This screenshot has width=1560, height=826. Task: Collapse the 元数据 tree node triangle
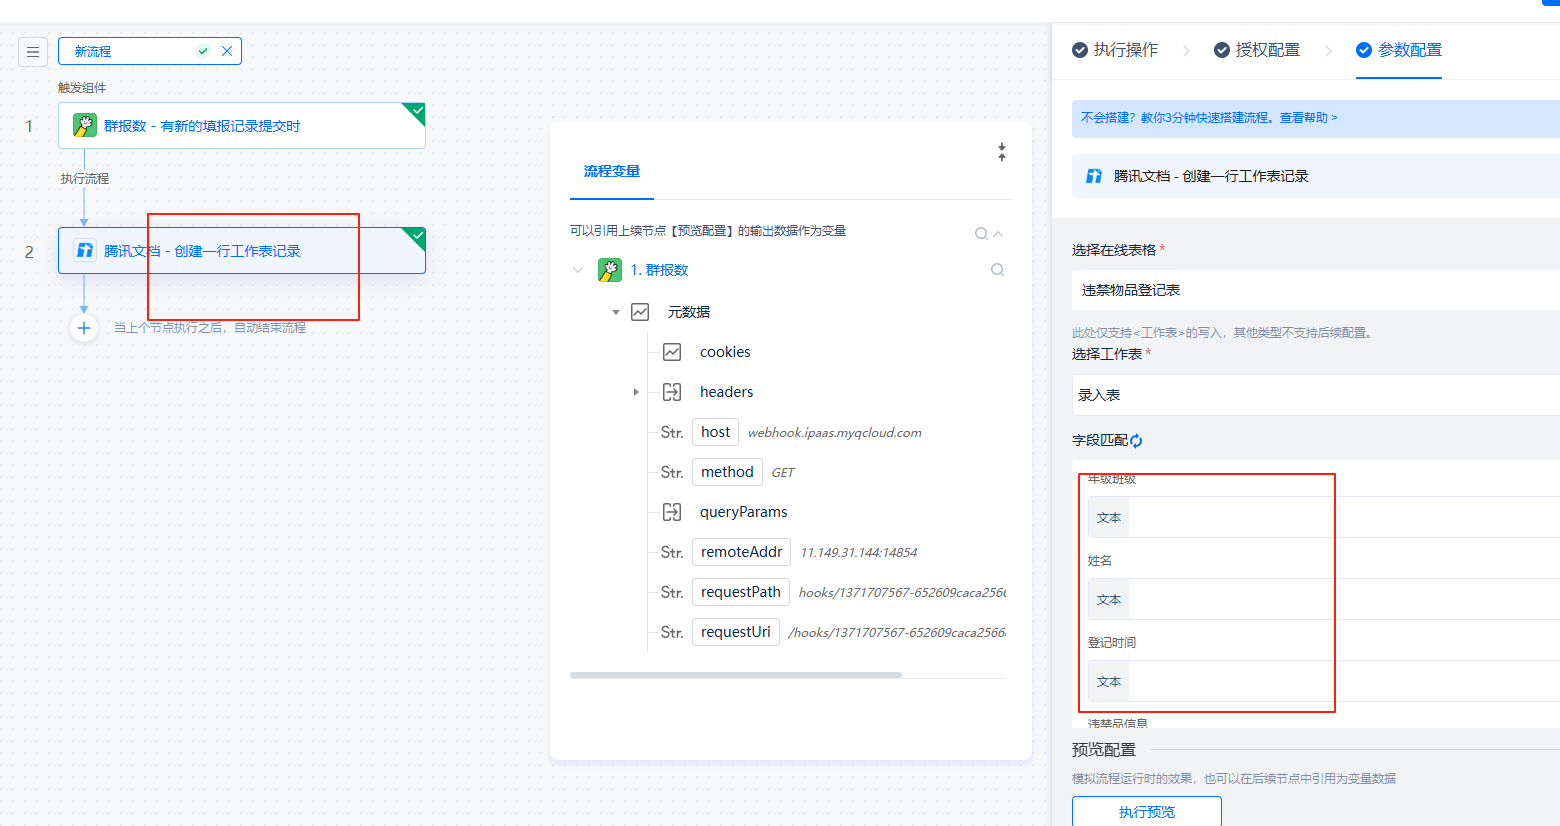coord(616,312)
